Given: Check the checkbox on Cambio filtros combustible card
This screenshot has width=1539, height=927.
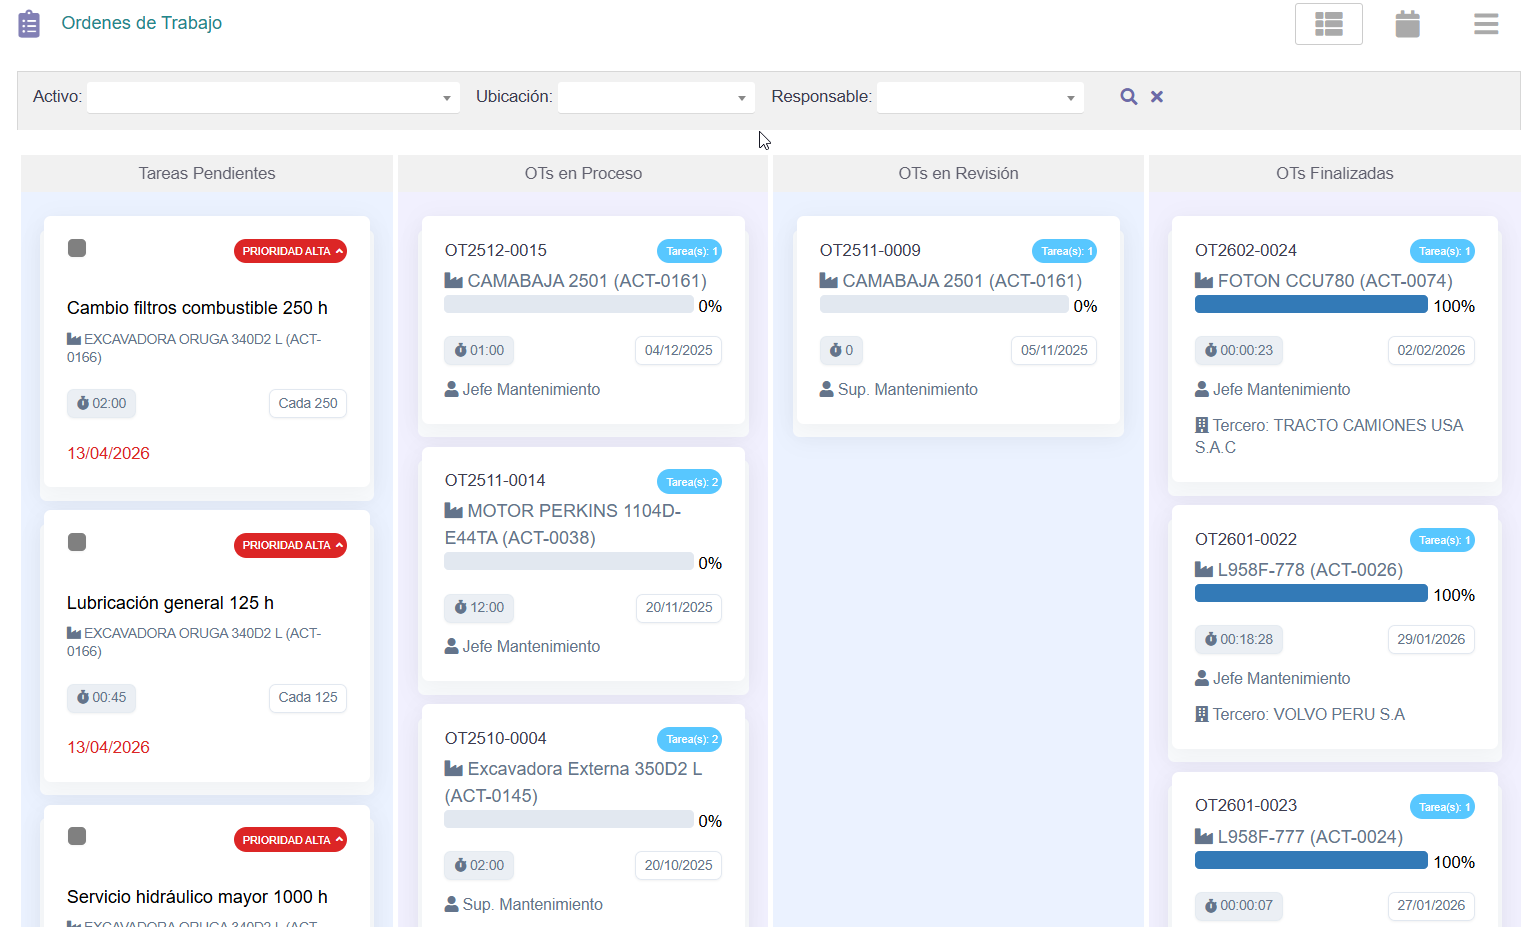Looking at the screenshot, I should click(x=77, y=247).
